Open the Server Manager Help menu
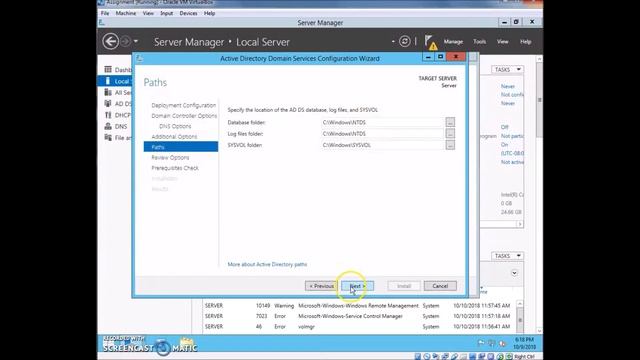 point(525,42)
